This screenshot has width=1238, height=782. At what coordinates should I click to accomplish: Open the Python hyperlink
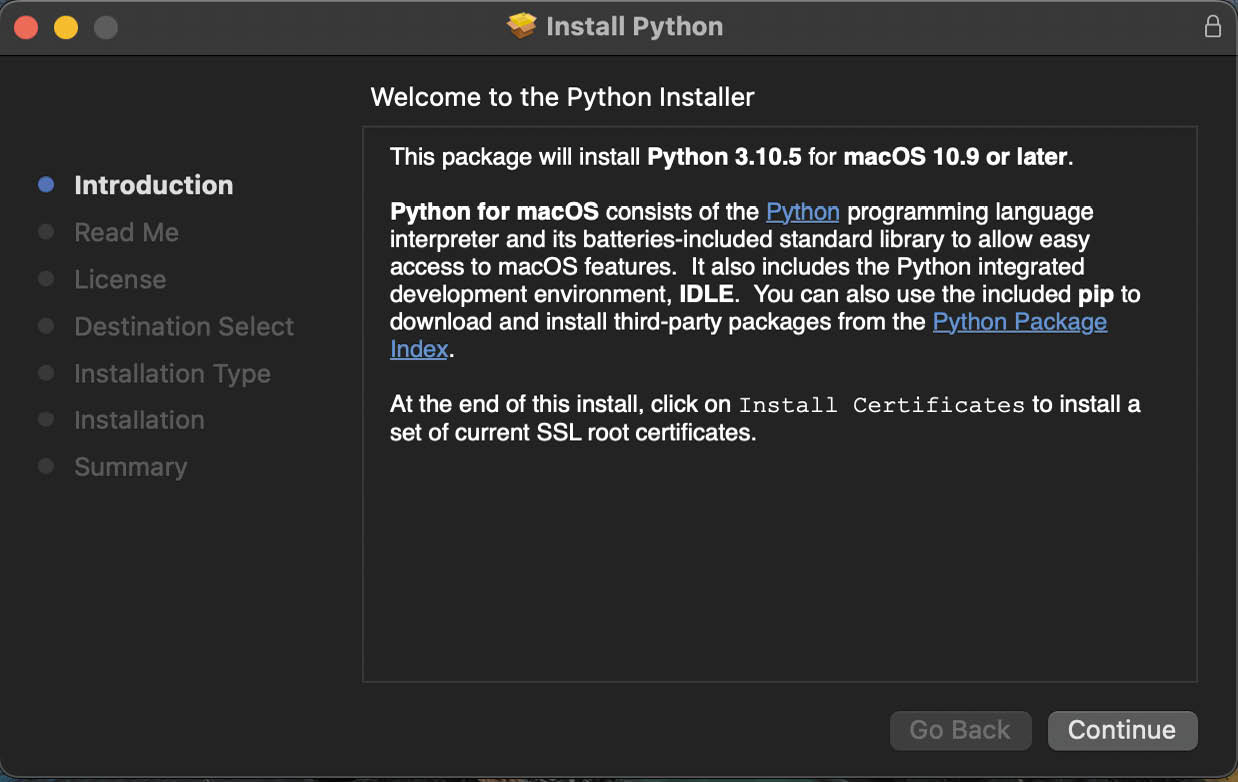pyautogui.click(x=802, y=212)
